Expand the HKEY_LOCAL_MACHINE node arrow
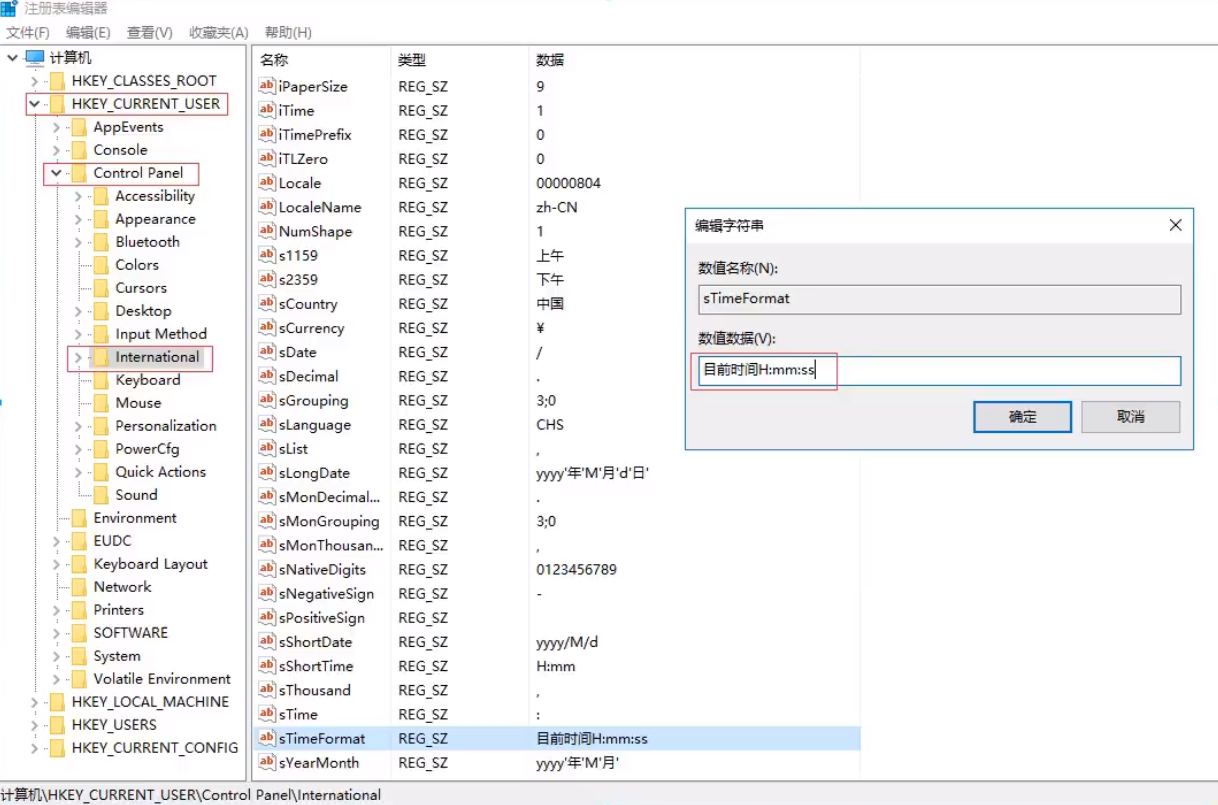Viewport: 1218px width, 805px height. tap(35, 702)
